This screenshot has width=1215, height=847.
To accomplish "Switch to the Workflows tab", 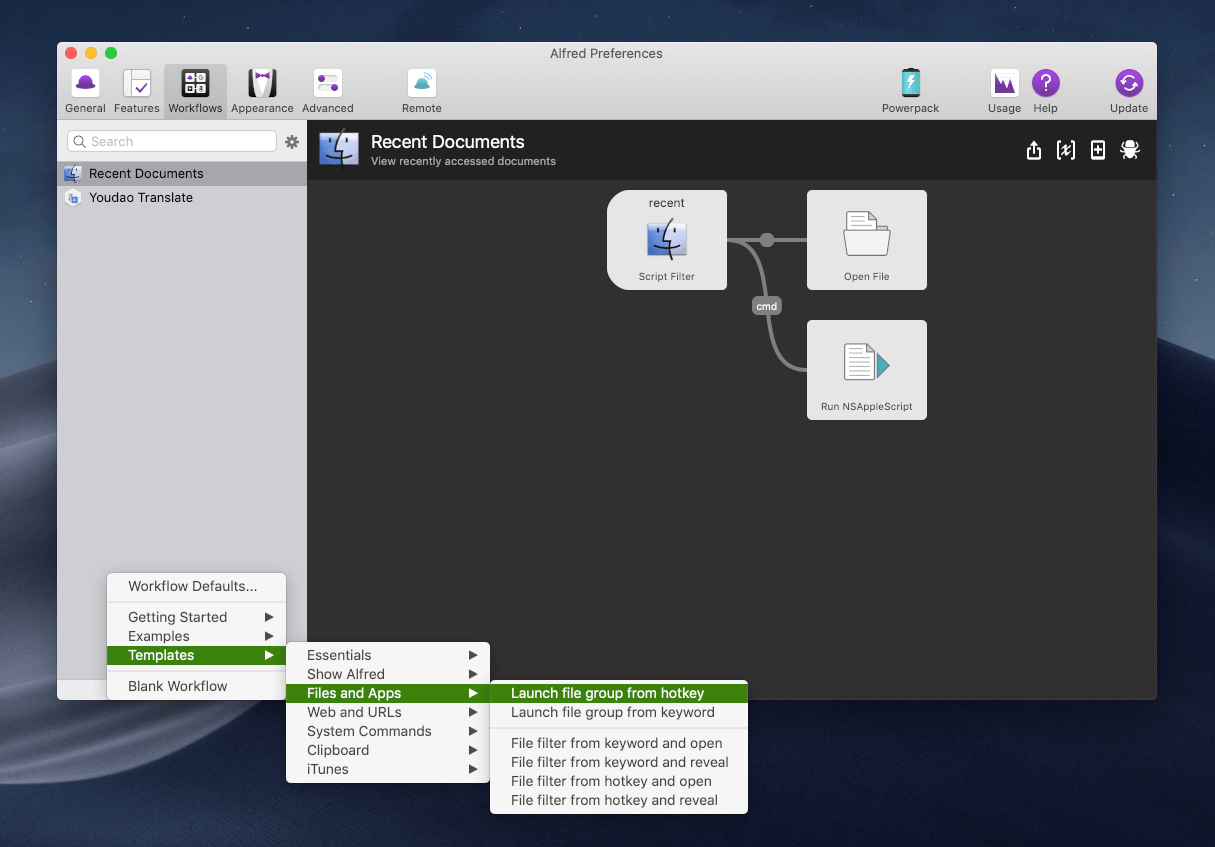I will click(x=195, y=91).
